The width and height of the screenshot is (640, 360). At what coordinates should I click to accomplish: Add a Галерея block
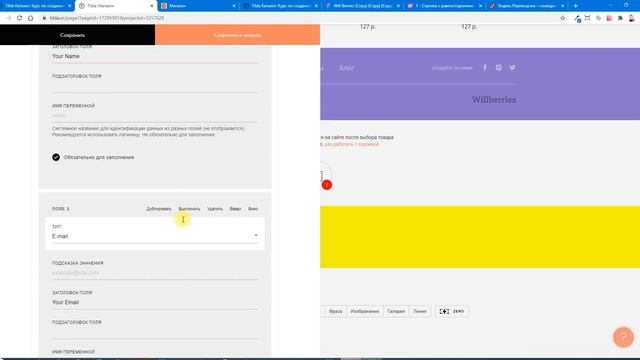[396, 311]
